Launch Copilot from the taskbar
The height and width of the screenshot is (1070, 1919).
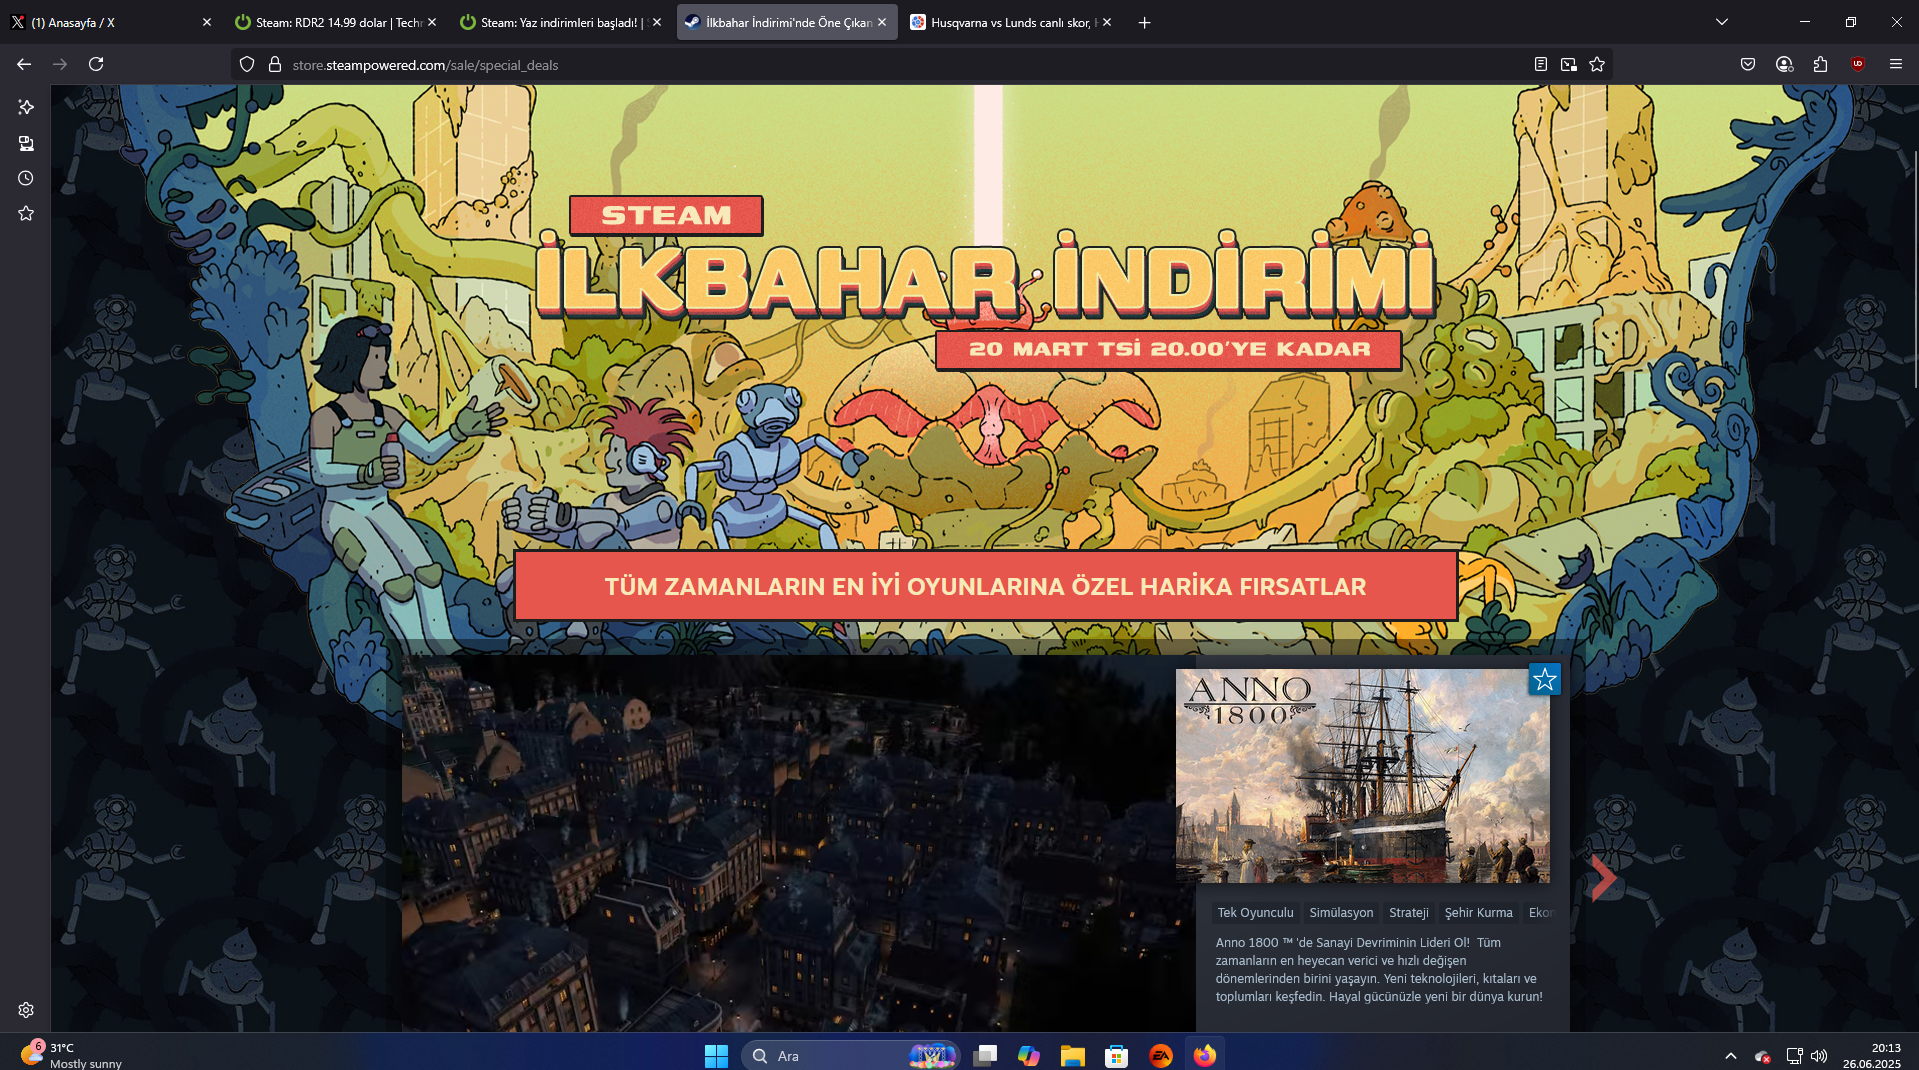point(1029,1056)
